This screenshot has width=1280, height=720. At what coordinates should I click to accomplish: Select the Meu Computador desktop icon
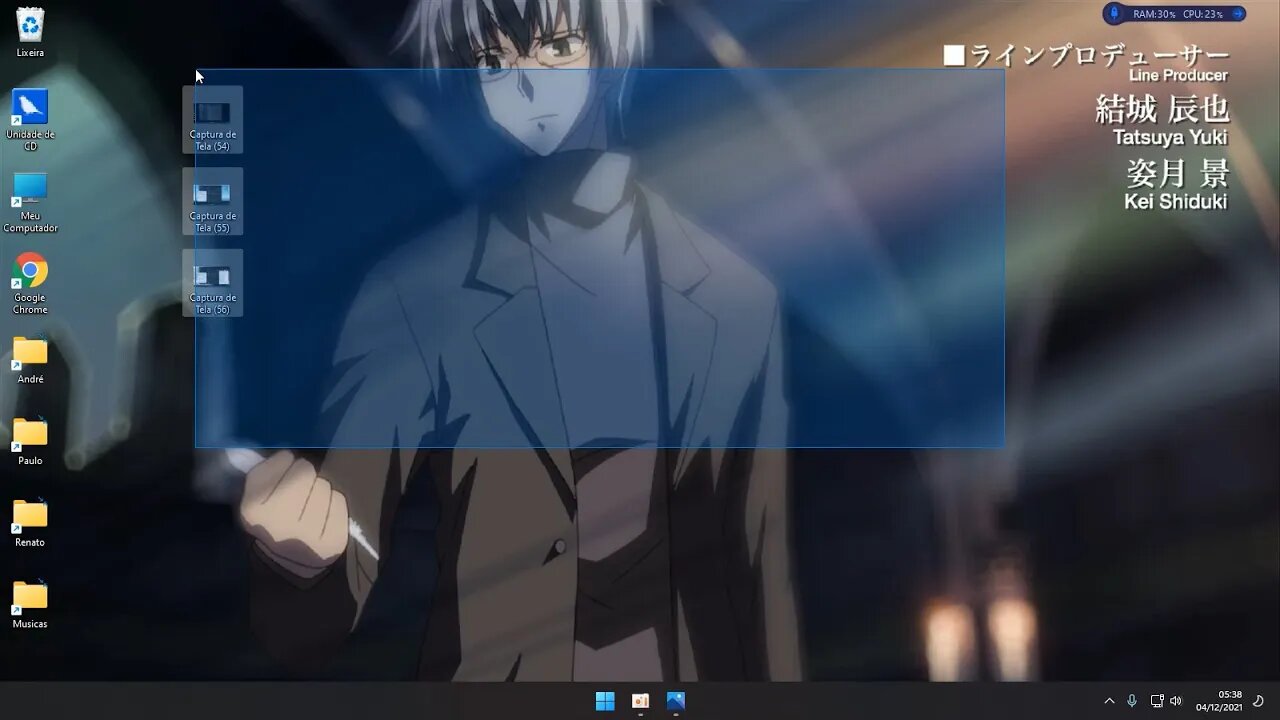(30, 202)
